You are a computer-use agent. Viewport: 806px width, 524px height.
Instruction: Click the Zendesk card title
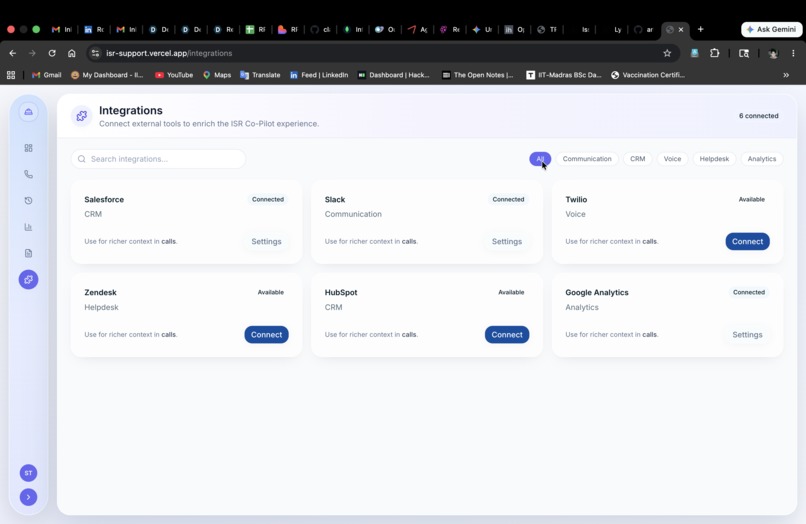point(101,293)
